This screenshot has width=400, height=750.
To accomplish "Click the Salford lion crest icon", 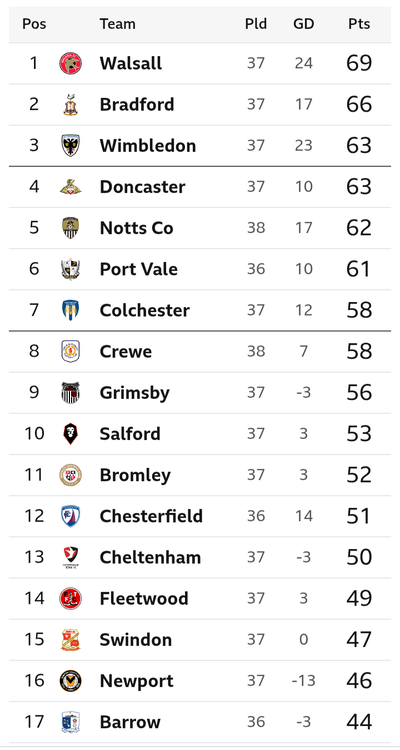I will (x=70, y=433).
